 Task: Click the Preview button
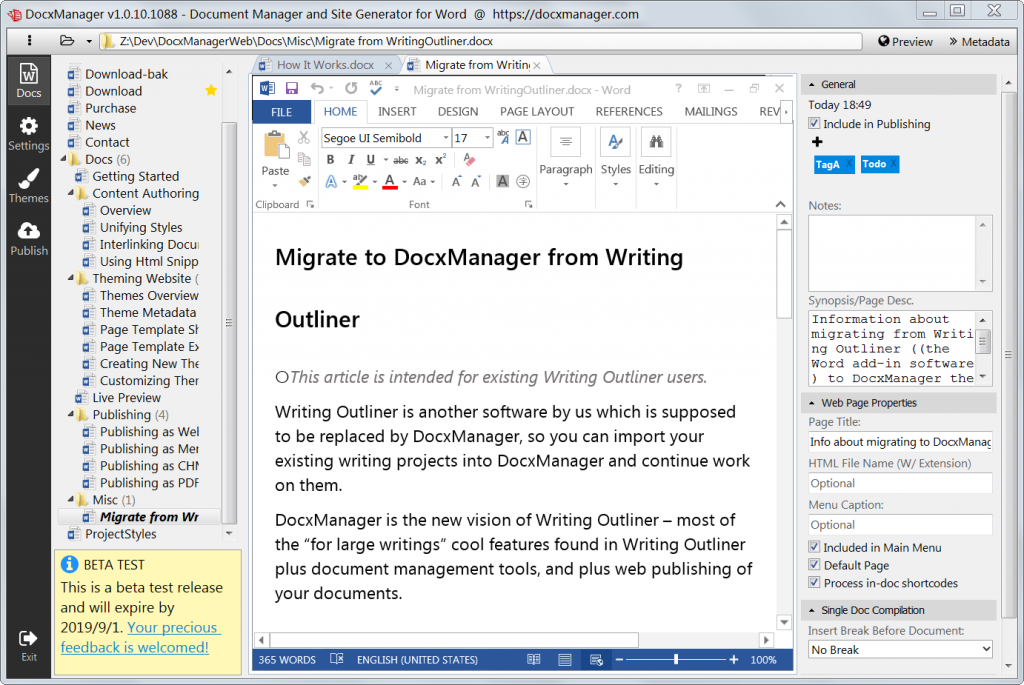[x=905, y=41]
